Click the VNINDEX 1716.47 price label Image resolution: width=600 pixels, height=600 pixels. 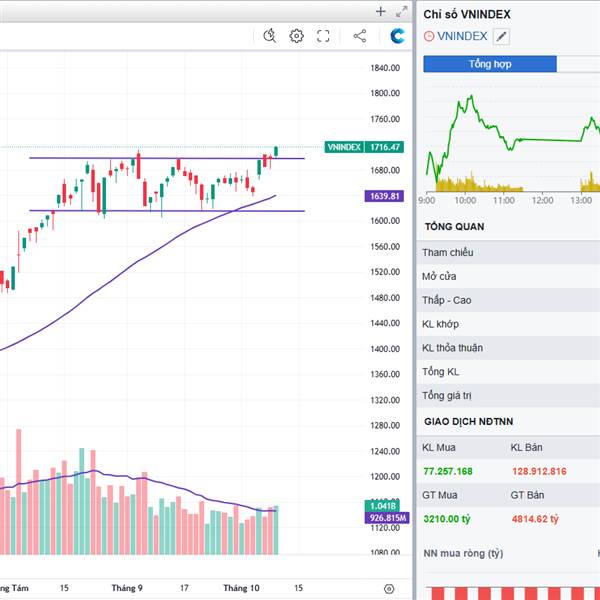[x=365, y=147]
